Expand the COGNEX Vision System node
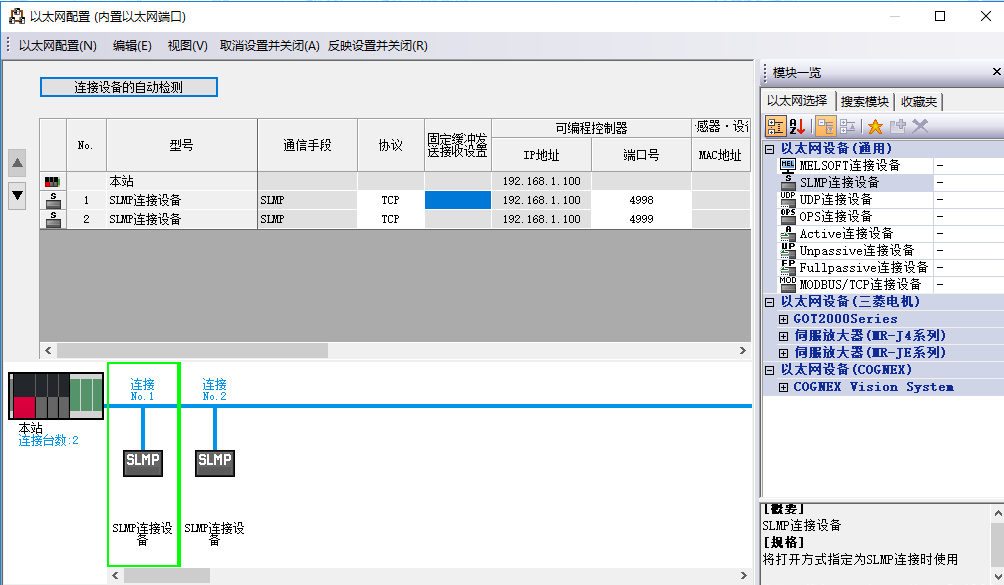The image size is (1004, 585). (784, 387)
